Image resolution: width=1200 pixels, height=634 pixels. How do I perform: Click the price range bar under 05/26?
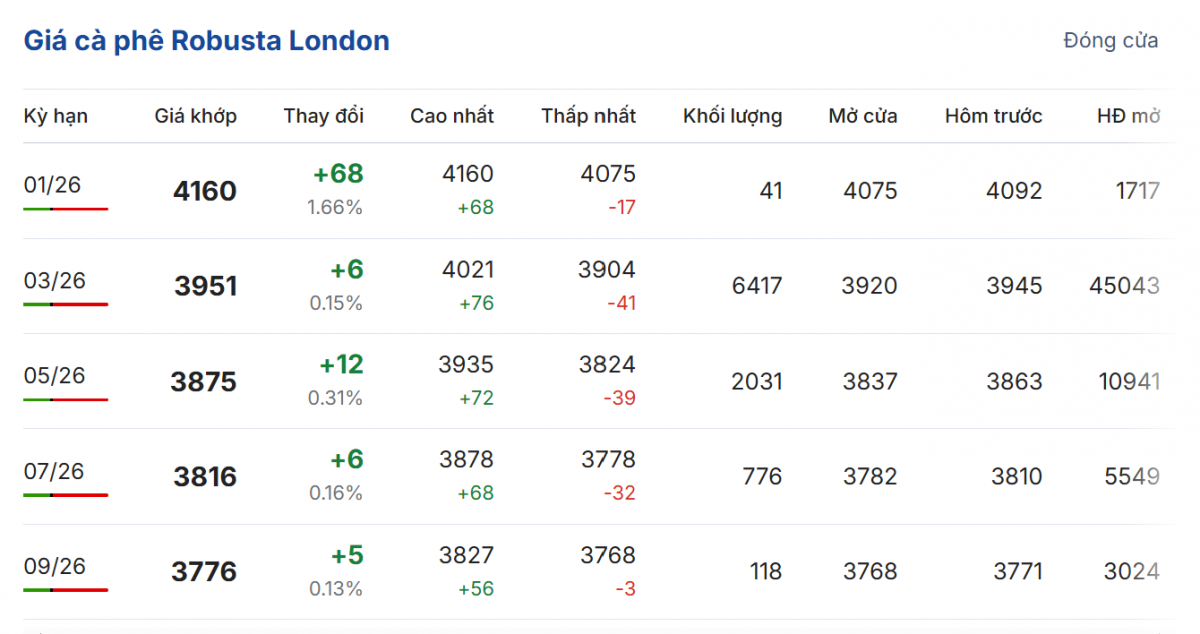pyautogui.click(x=66, y=400)
